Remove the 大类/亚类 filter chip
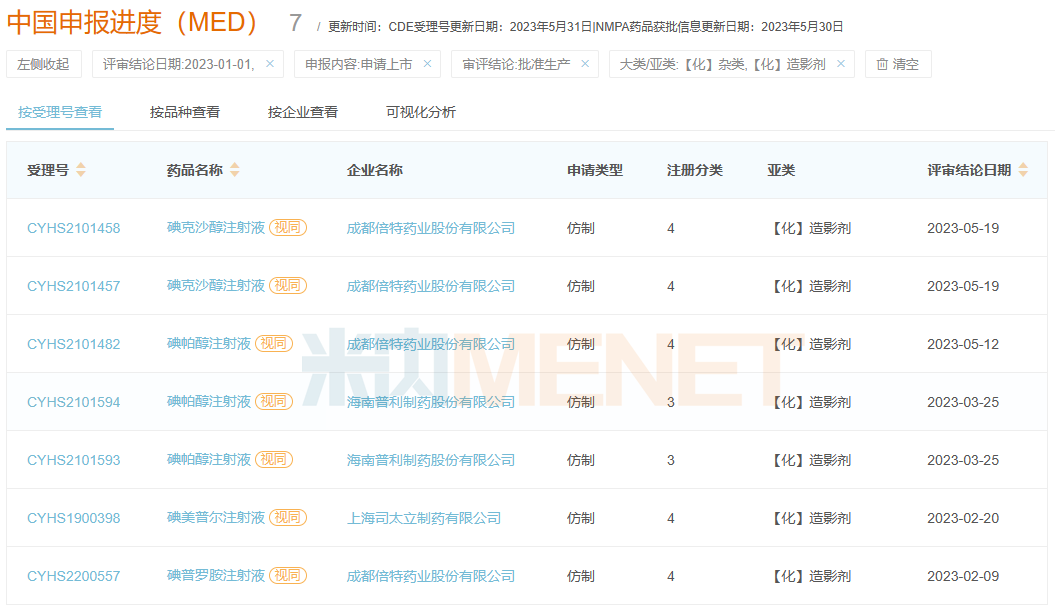Image resolution: width=1055 pixels, height=616 pixels. click(x=841, y=64)
